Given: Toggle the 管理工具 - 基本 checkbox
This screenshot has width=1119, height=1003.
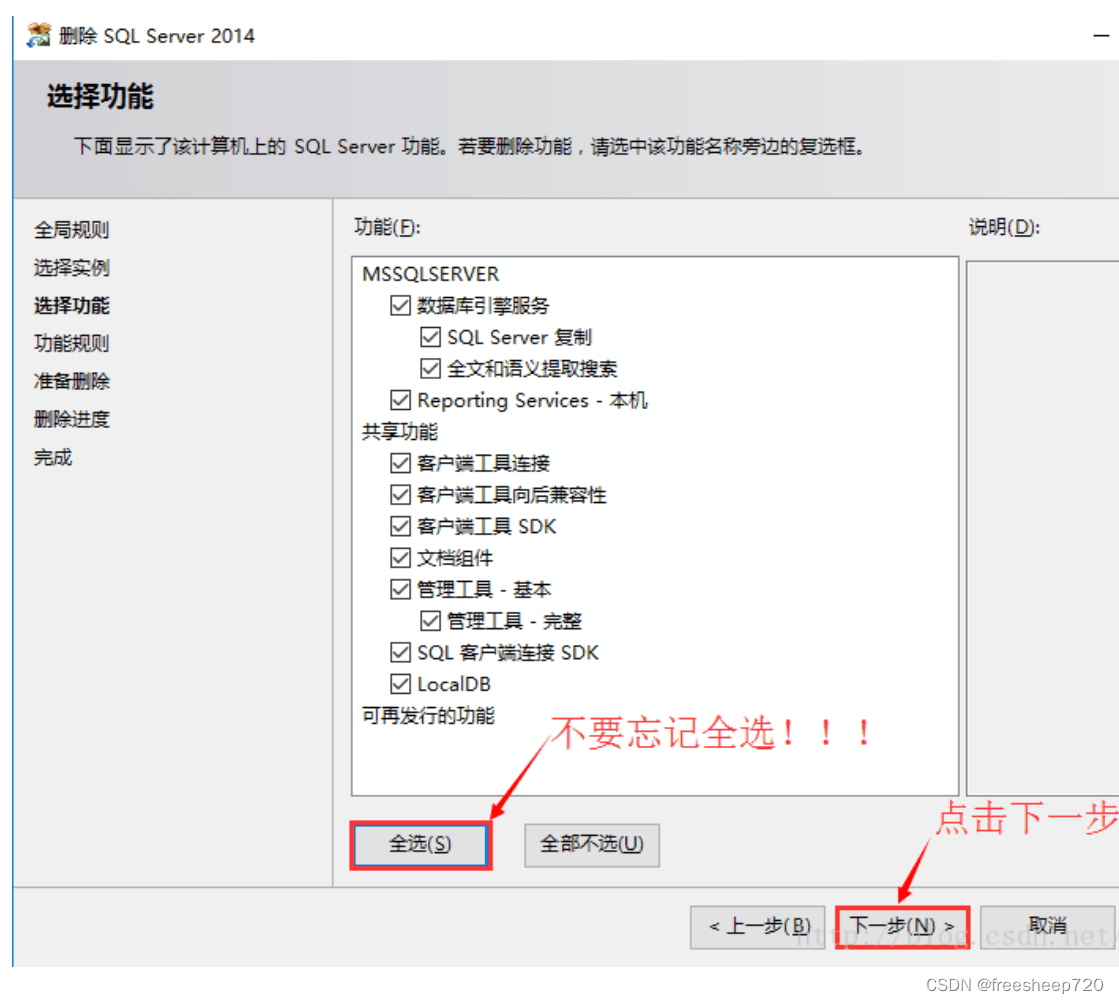Looking at the screenshot, I should (x=400, y=589).
